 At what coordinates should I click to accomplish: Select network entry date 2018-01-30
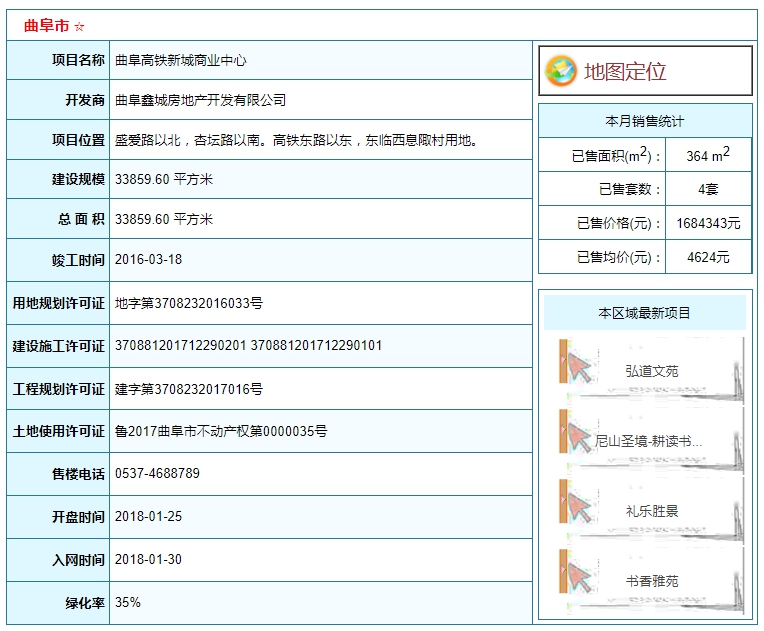coord(149,559)
